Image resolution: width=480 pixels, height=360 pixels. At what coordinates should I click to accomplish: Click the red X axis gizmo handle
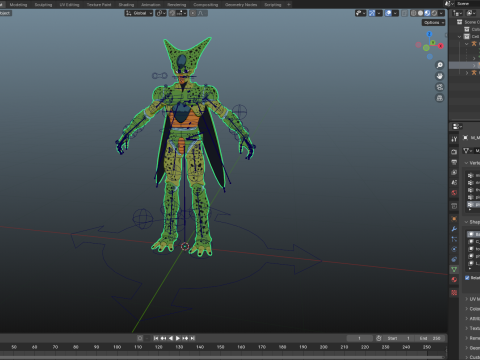[441, 46]
